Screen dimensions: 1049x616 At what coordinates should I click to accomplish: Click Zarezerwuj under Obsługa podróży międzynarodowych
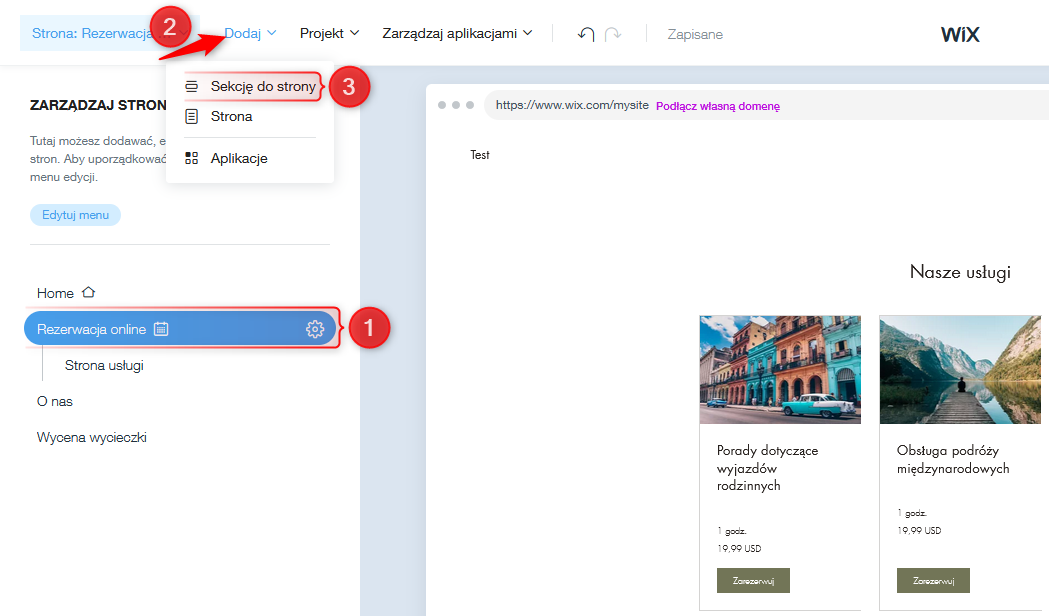933,581
